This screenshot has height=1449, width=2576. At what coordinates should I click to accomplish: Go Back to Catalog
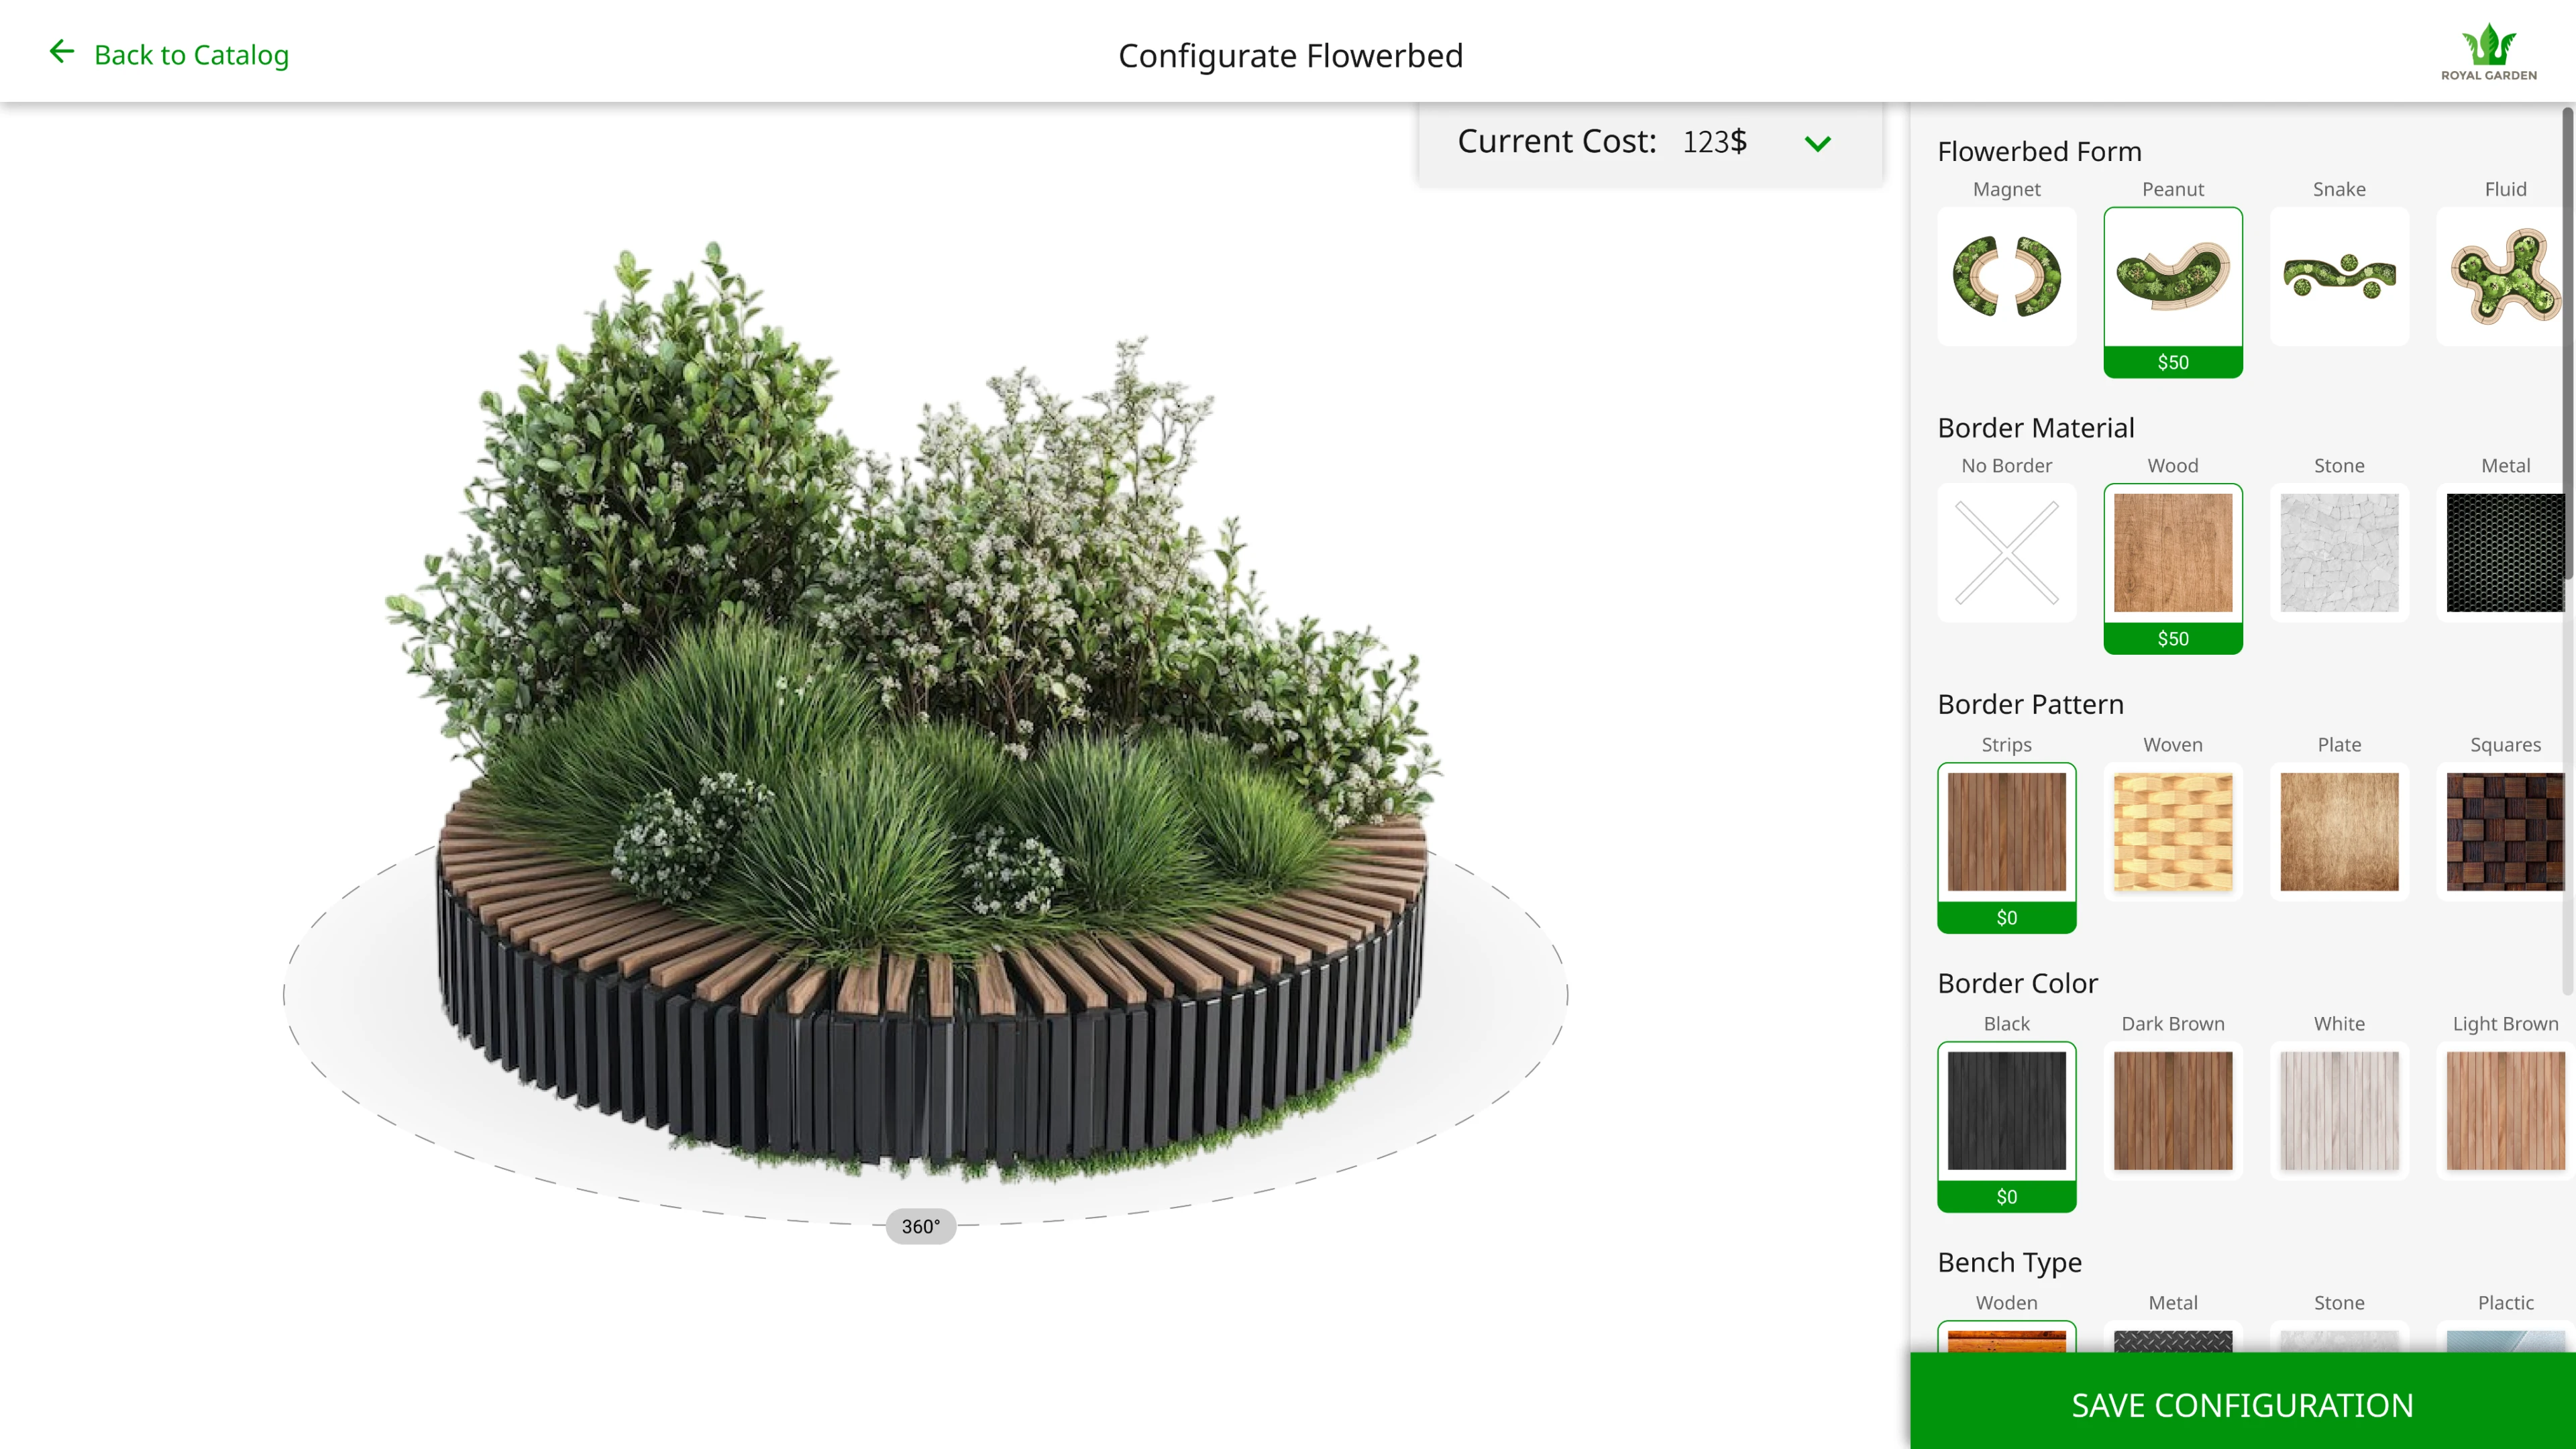(x=190, y=54)
